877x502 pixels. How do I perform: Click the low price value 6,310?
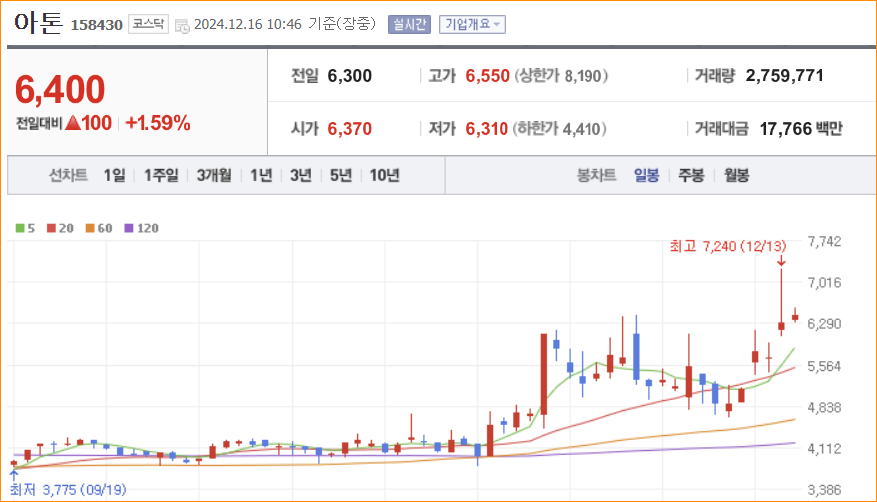(487, 129)
